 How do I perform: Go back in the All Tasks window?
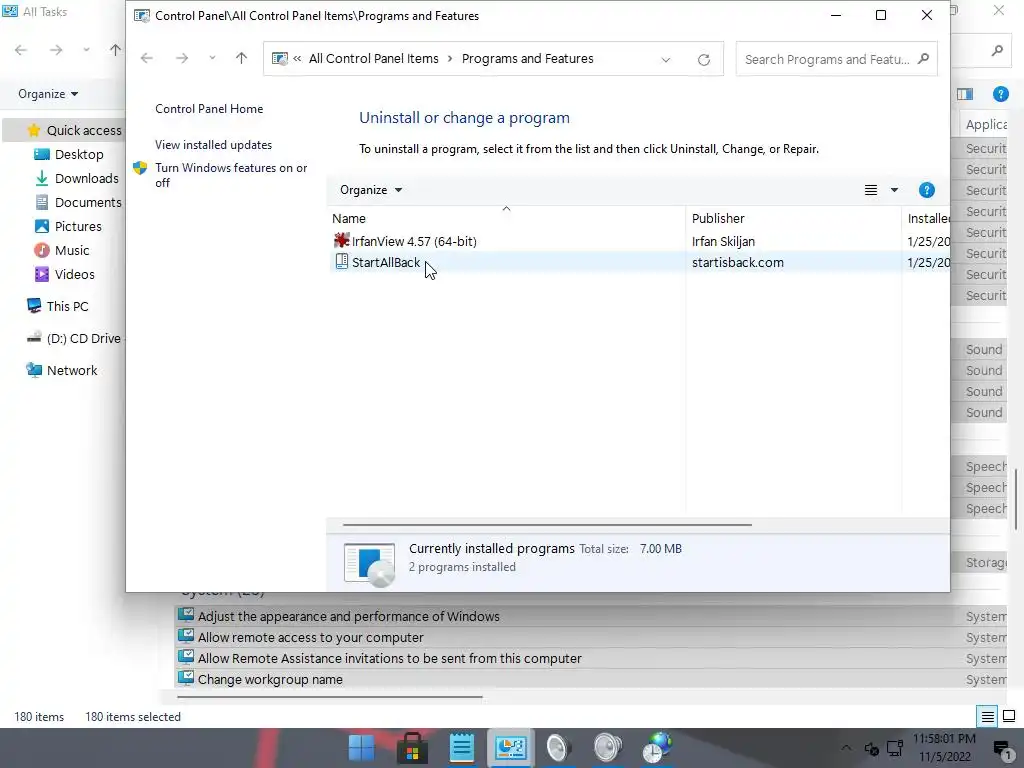coord(21,50)
